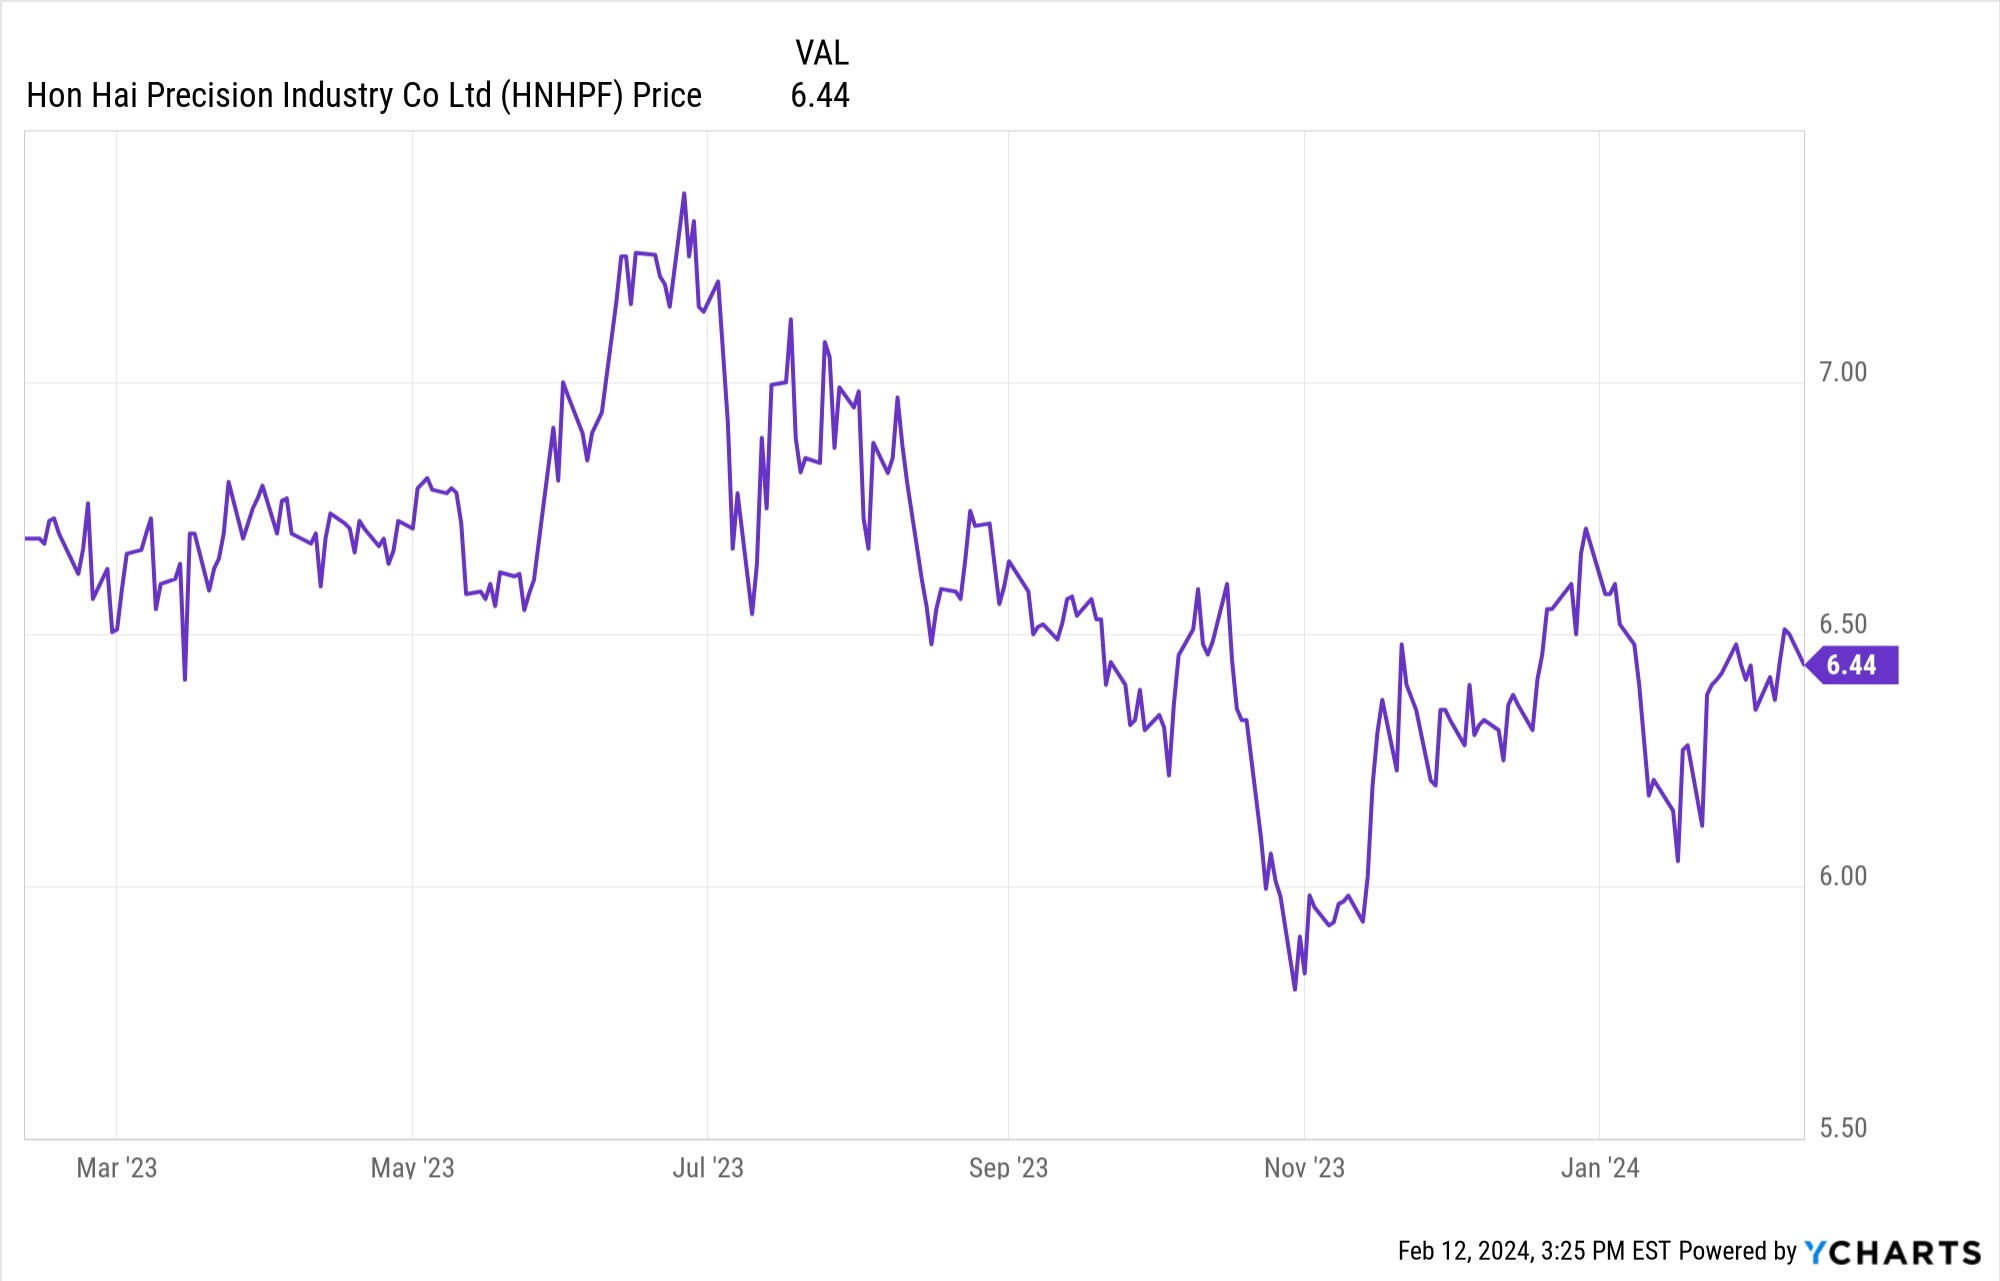Click the lowest trough of the price line

[x=1295, y=989]
